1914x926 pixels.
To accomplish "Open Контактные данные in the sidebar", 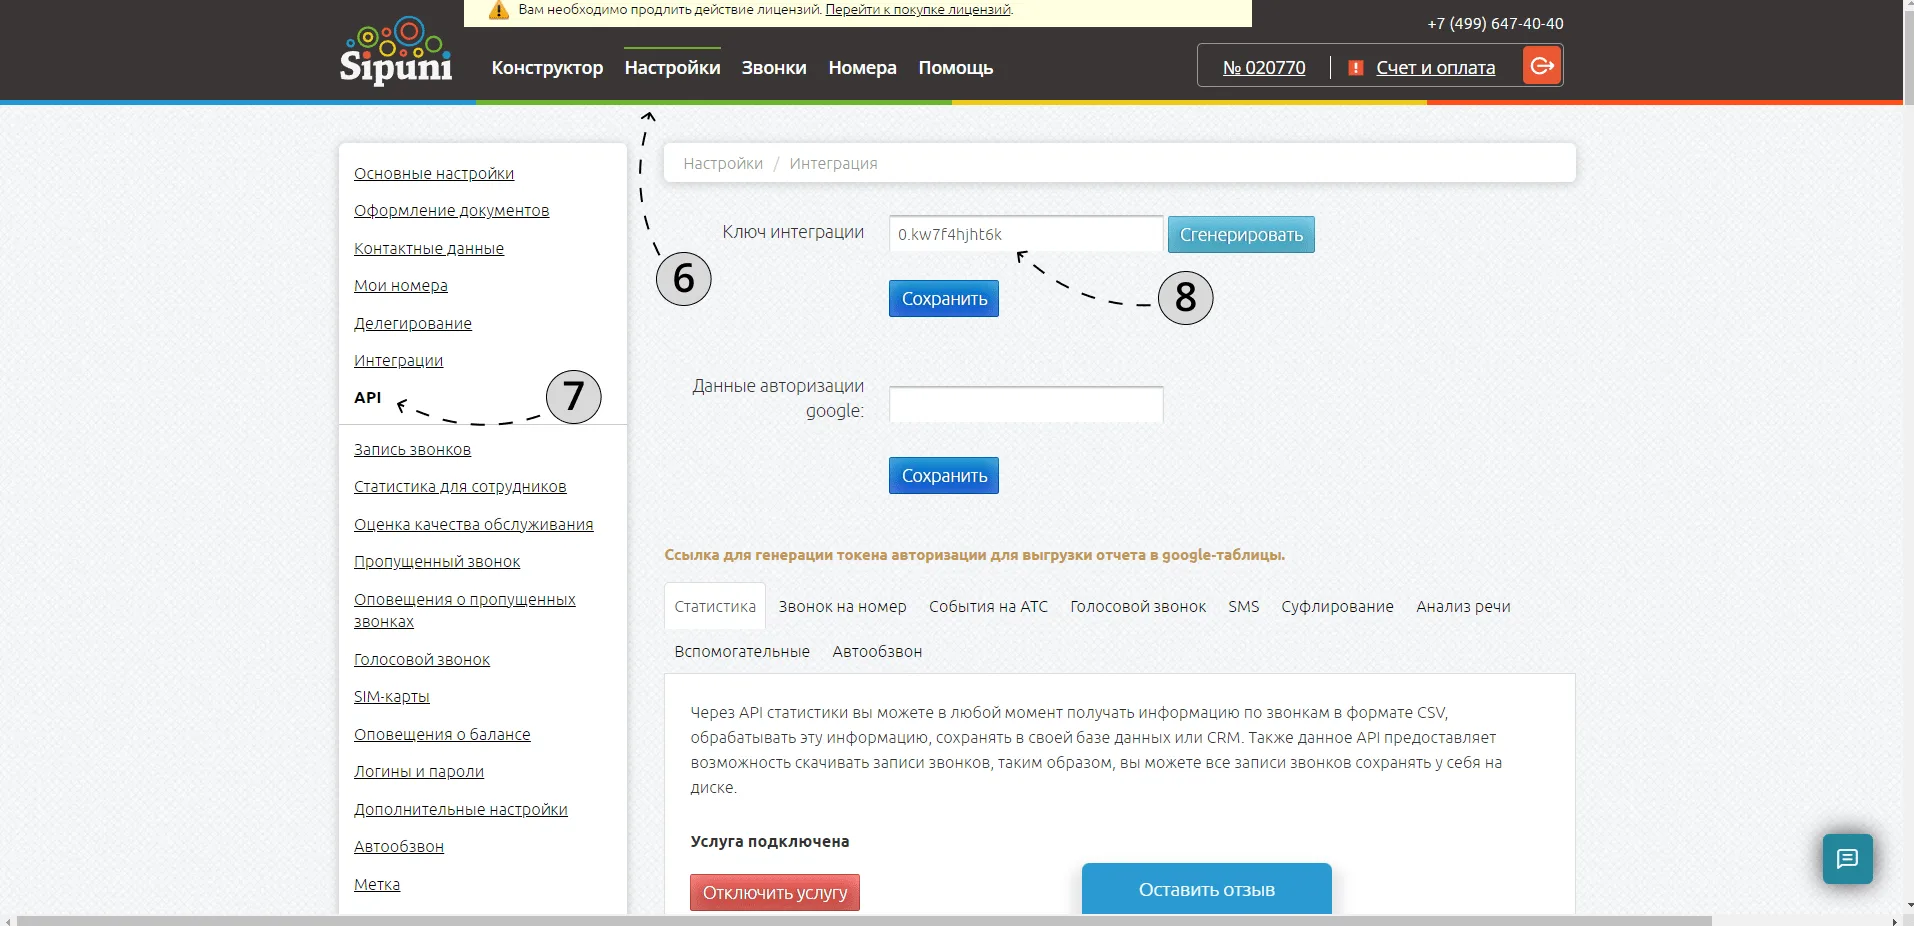I will point(429,249).
